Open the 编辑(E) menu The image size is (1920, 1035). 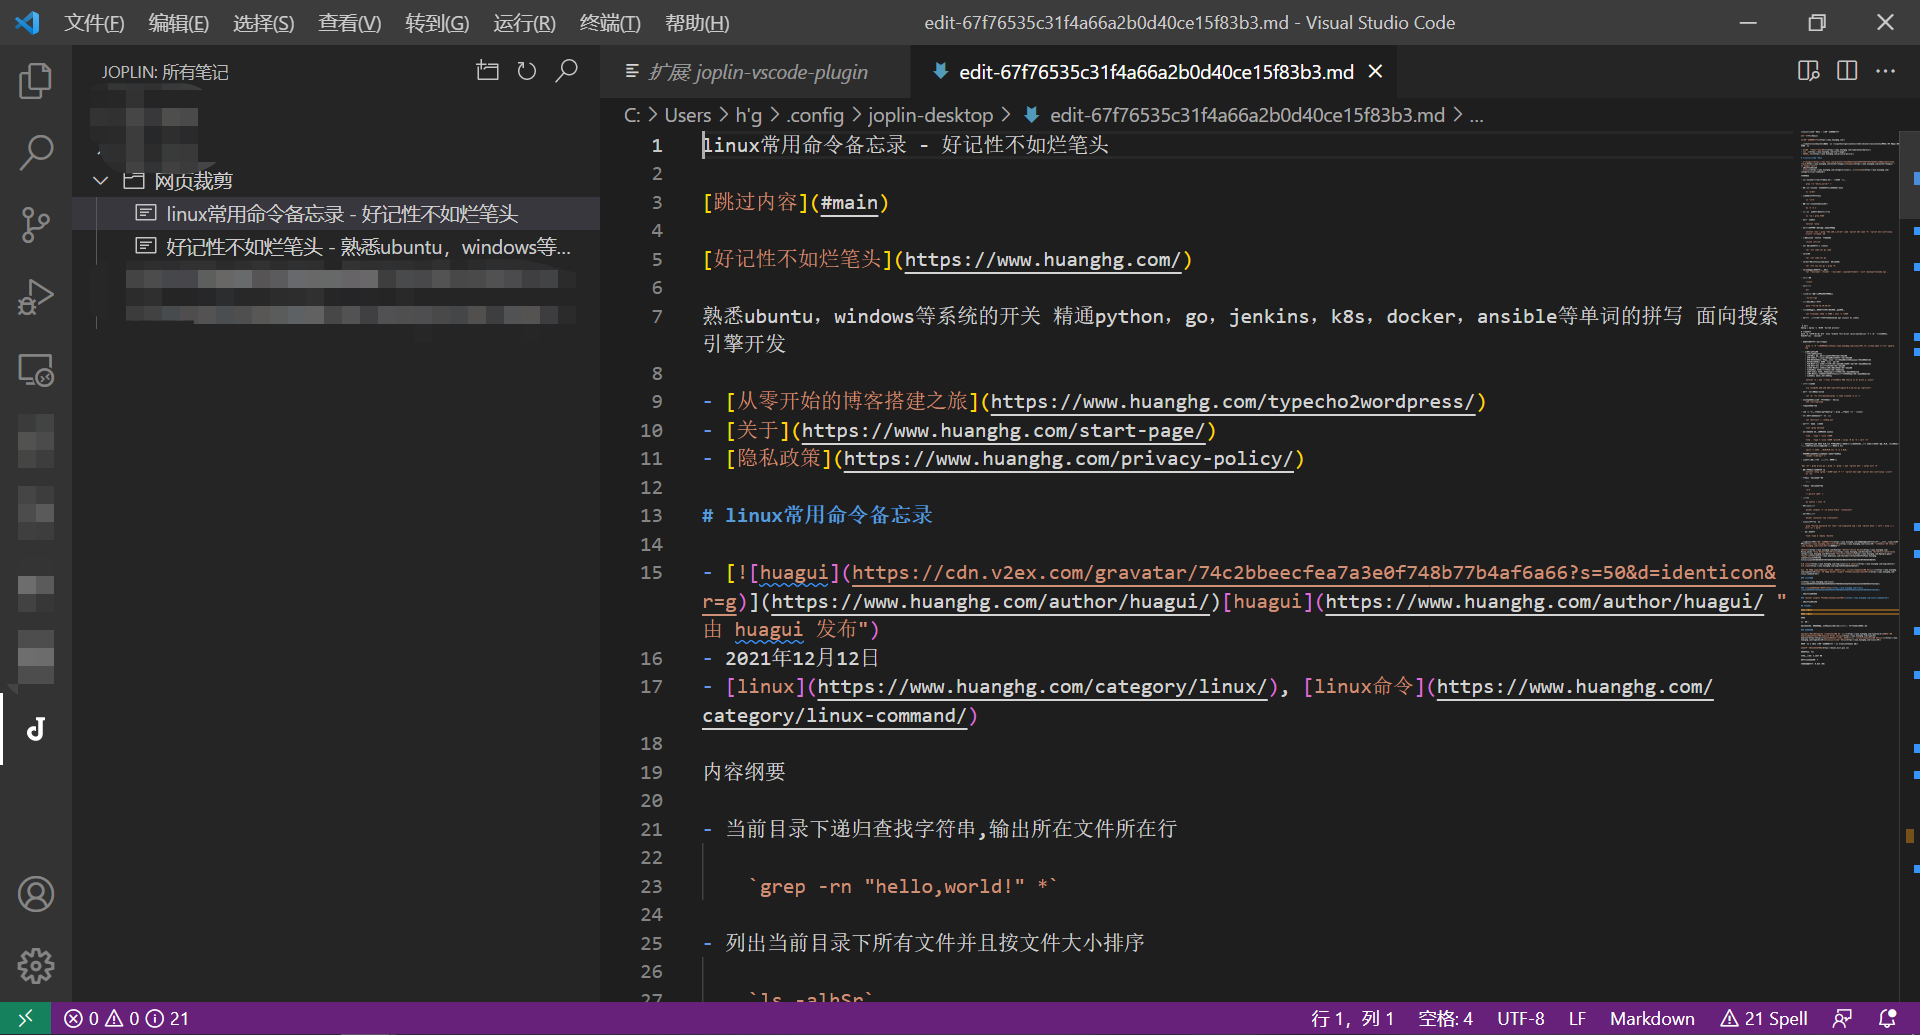178,23
